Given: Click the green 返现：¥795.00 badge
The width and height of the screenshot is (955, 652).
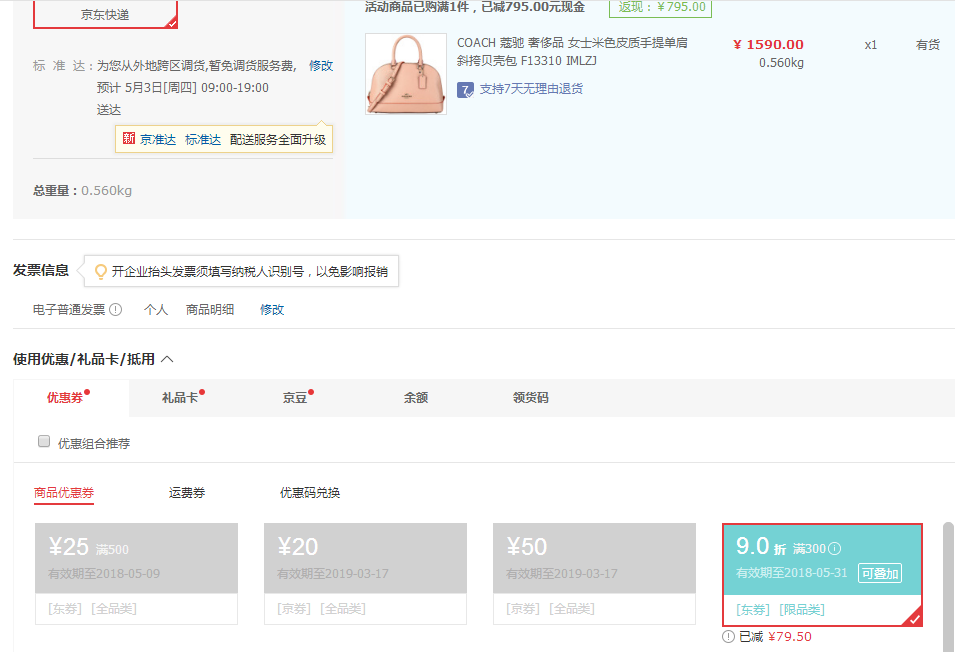Looking at the screenshot, I should (661, 7).
